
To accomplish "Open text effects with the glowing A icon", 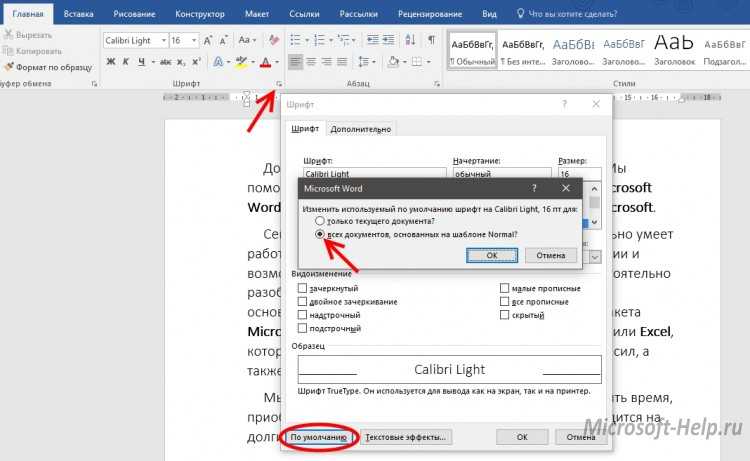I will pyautogui.click(x=218, y=62).
